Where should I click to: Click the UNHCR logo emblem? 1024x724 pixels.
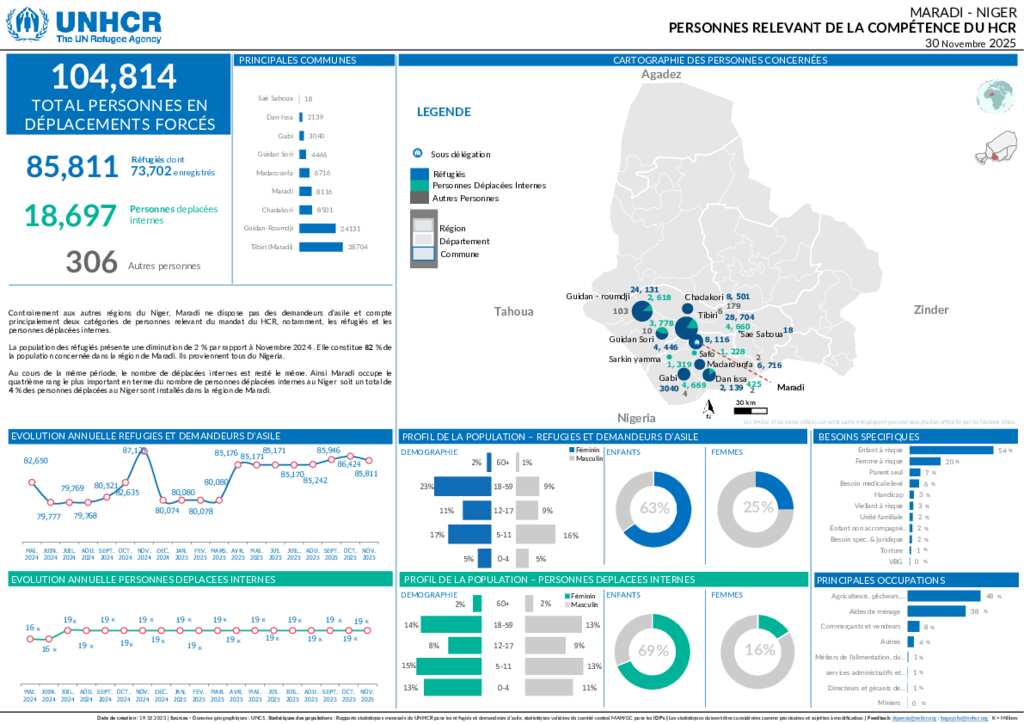click(27, 24)
